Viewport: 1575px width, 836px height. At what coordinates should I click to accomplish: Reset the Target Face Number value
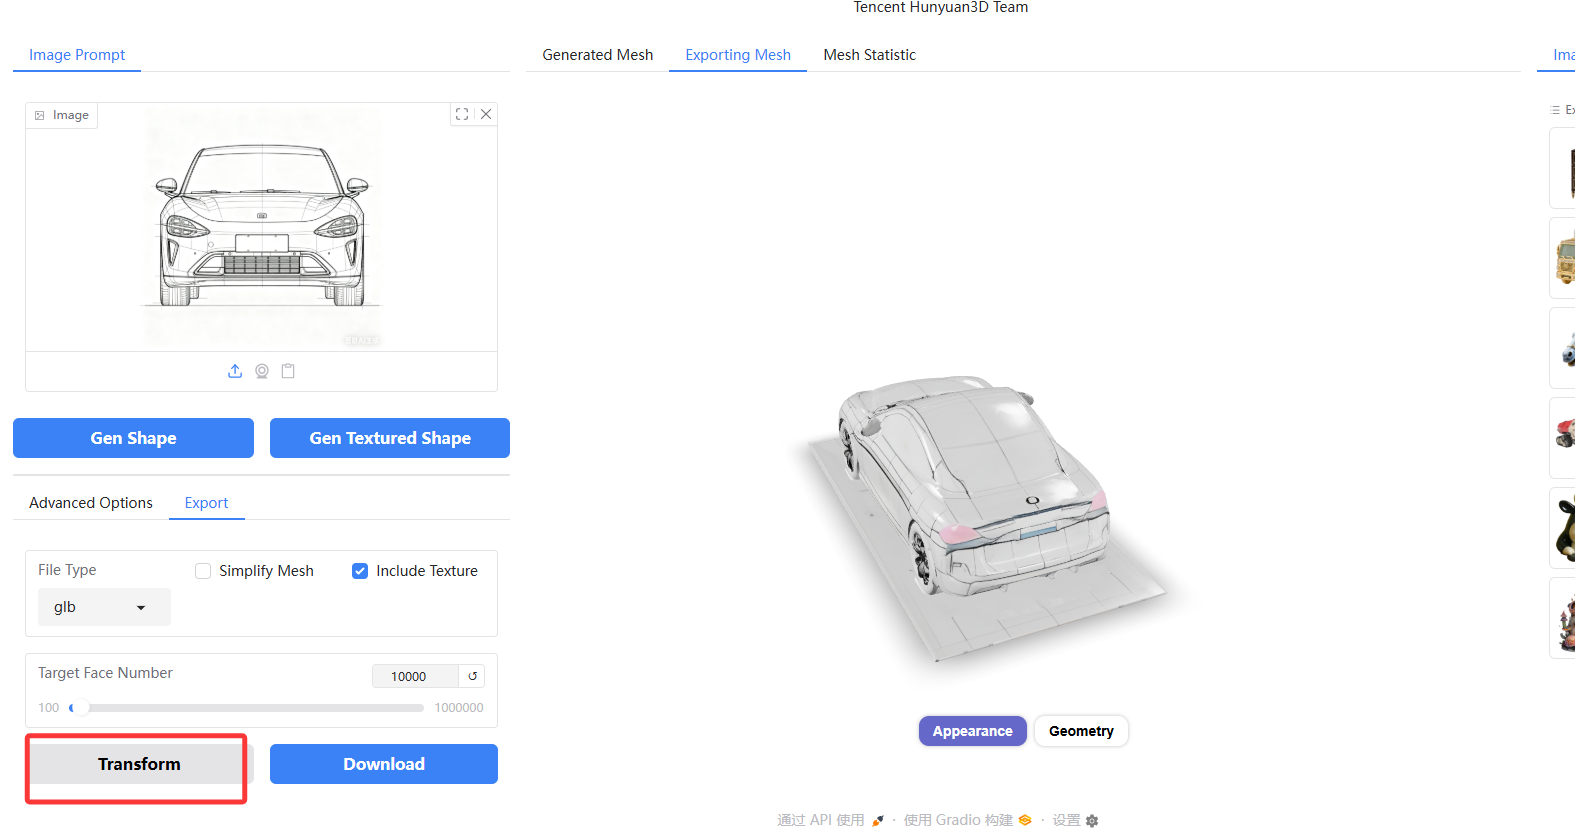tap(473, 676)
